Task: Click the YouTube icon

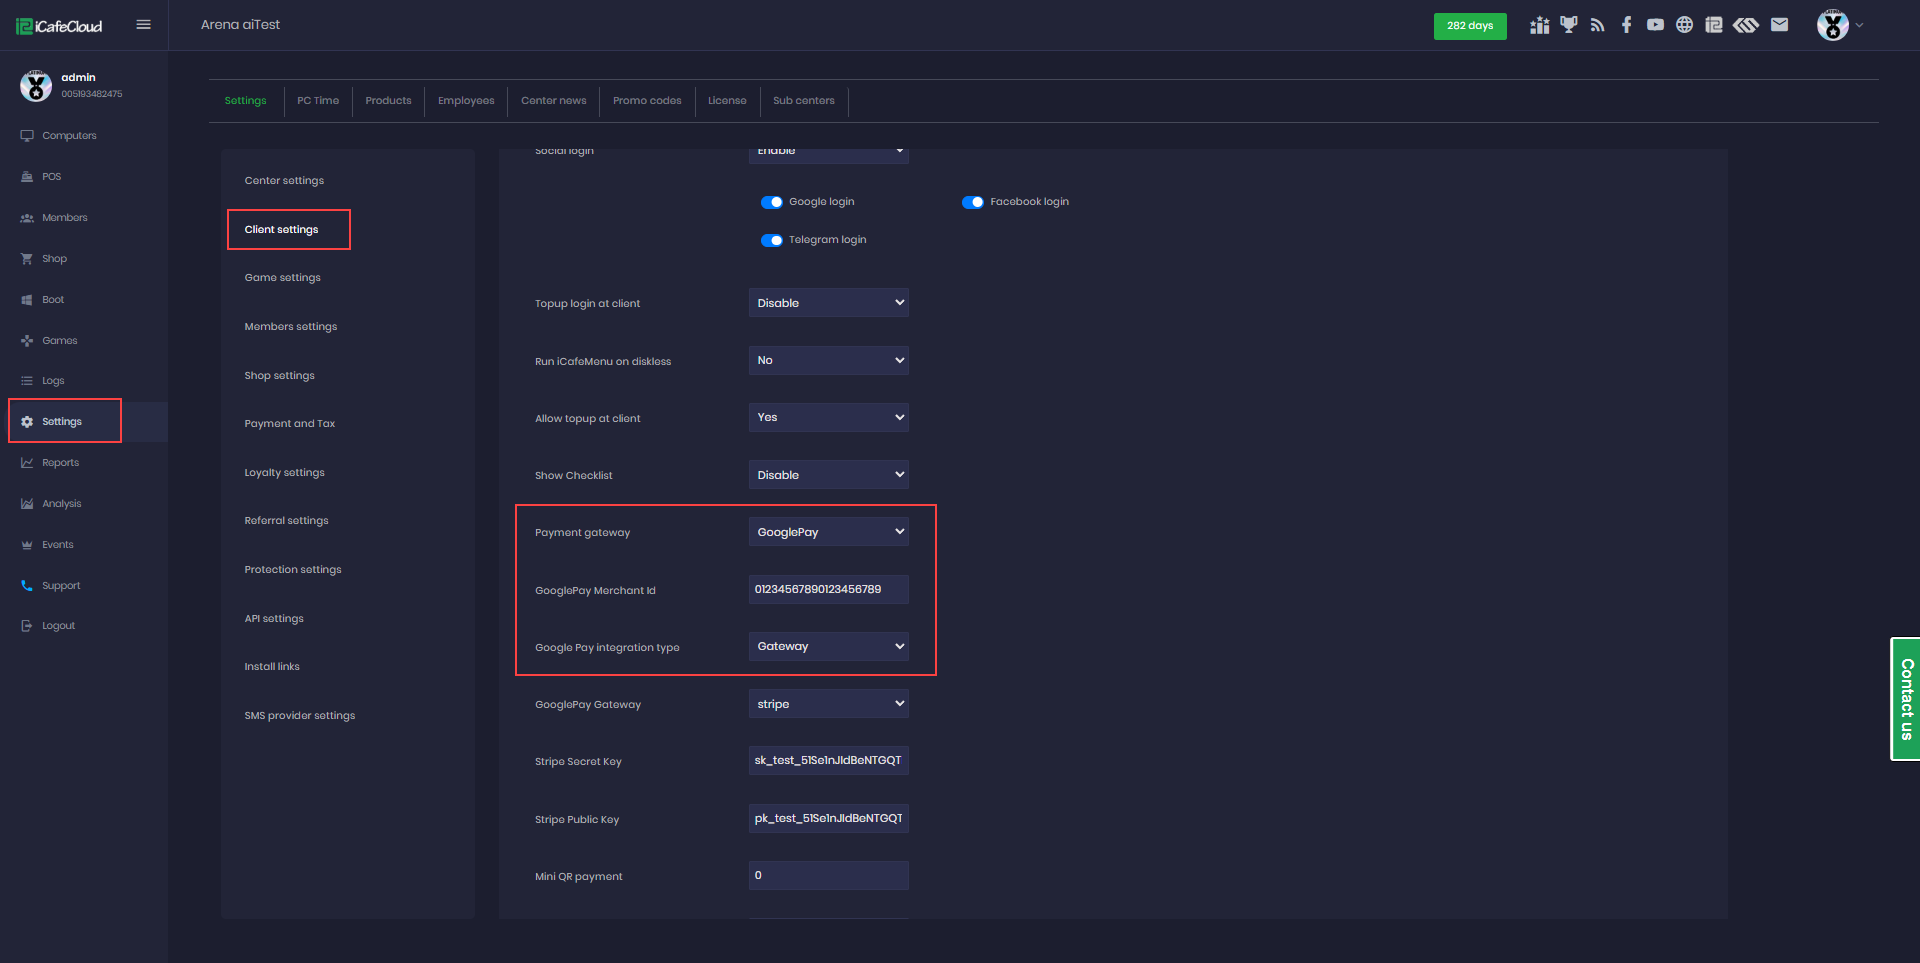Action: pyautogui.click(x=1655, y=25)
